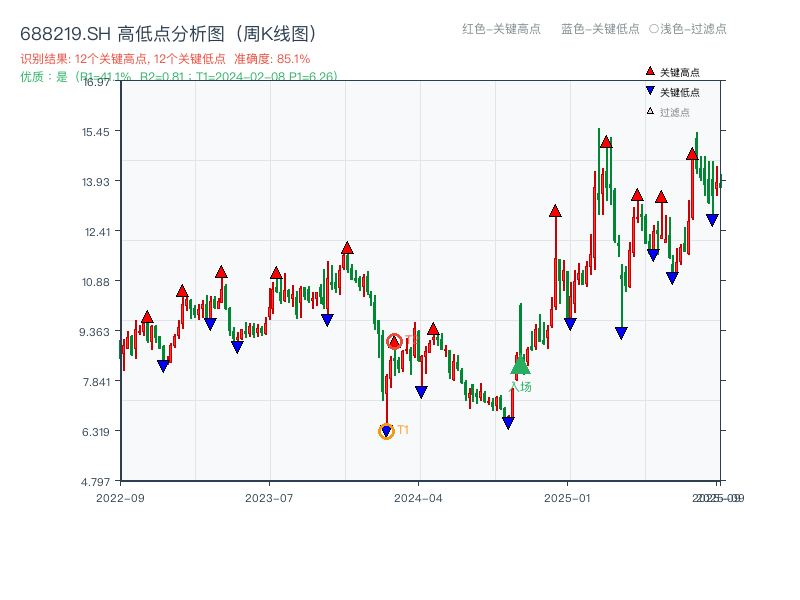Click the circled T2 high point marker
Viewport: 800px width, 600px height.
(395, 340)
